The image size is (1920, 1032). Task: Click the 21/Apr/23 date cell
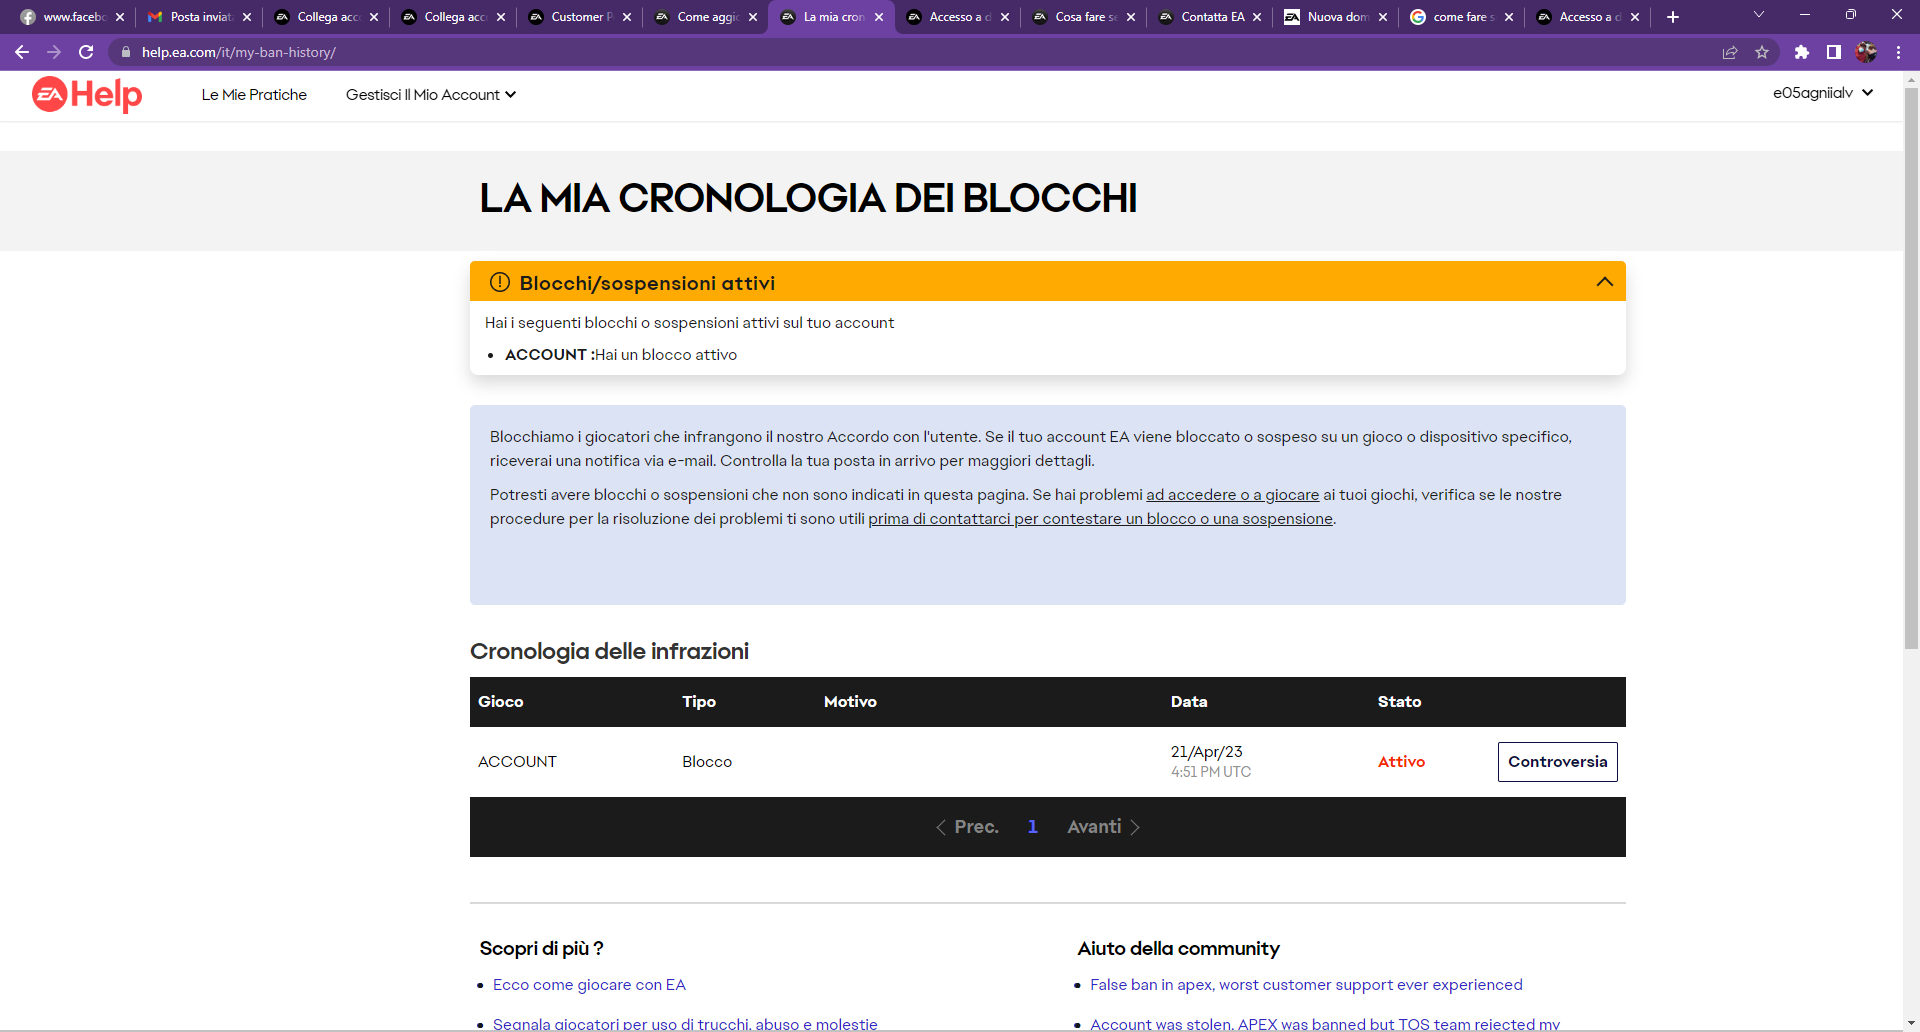click(1207, 752)
